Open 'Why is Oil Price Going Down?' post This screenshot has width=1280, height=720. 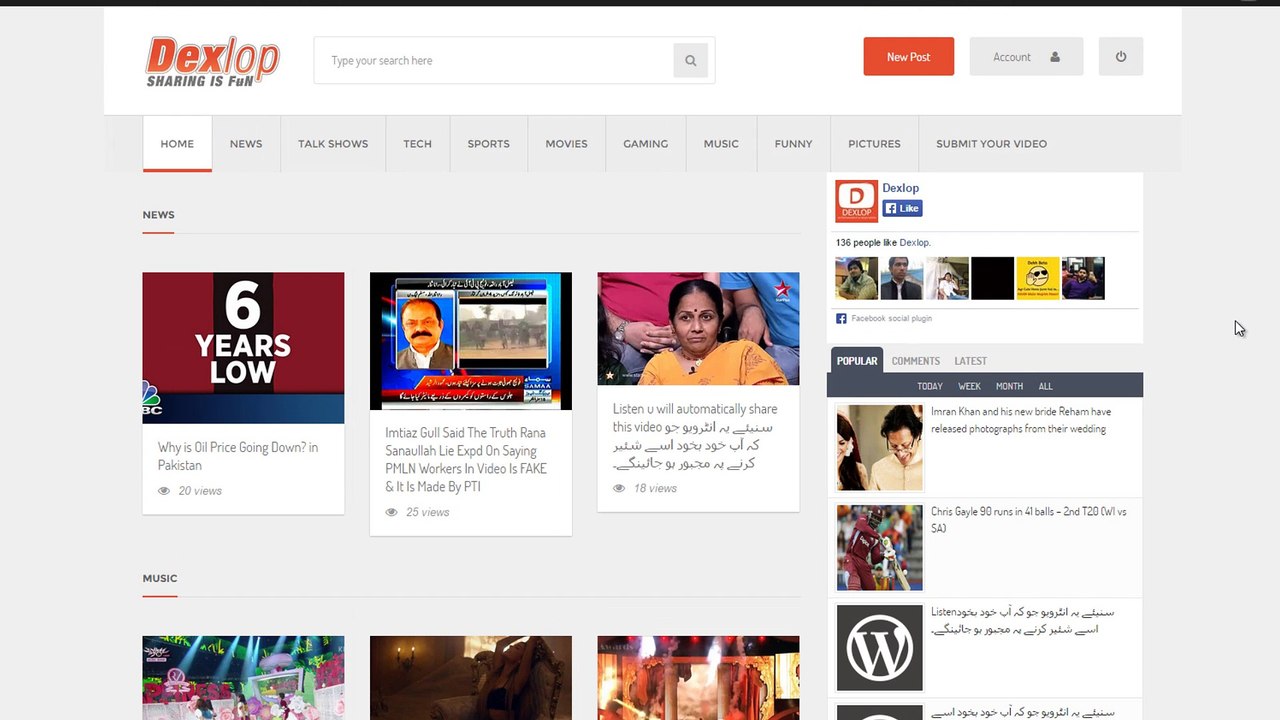click(238, 456)
